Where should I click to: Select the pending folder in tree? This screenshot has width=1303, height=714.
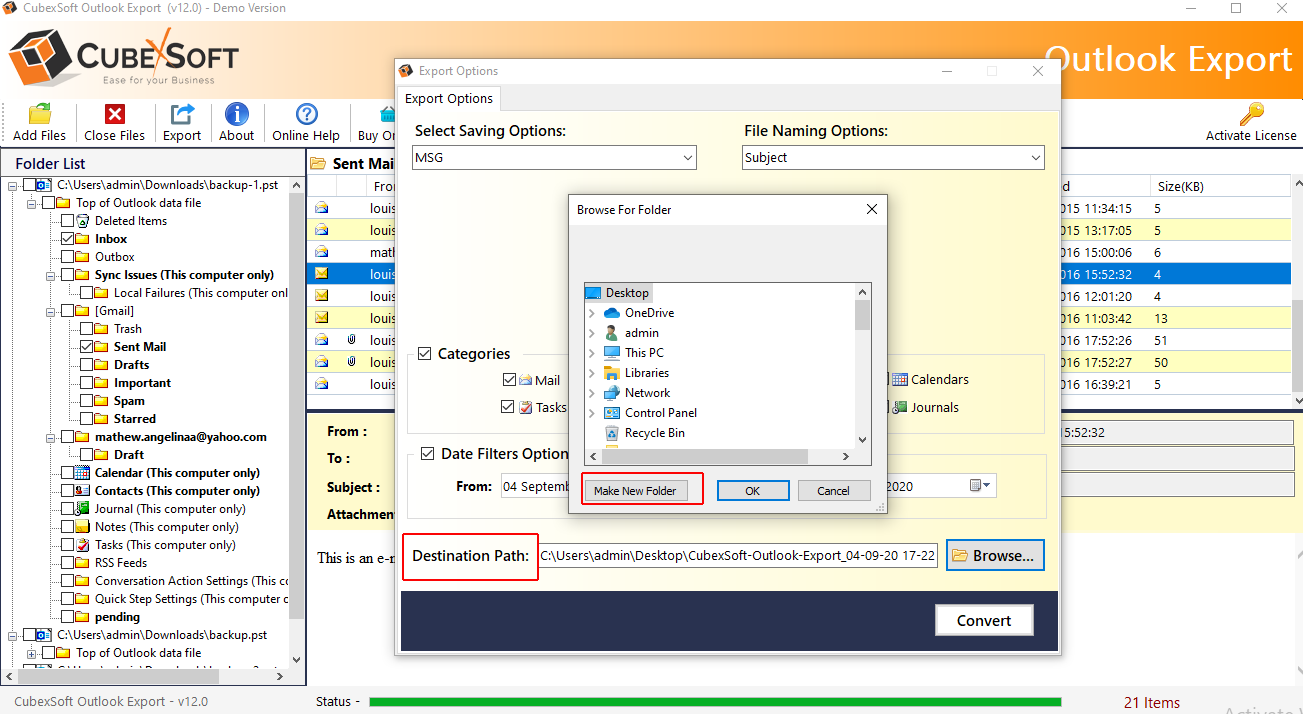117,617
